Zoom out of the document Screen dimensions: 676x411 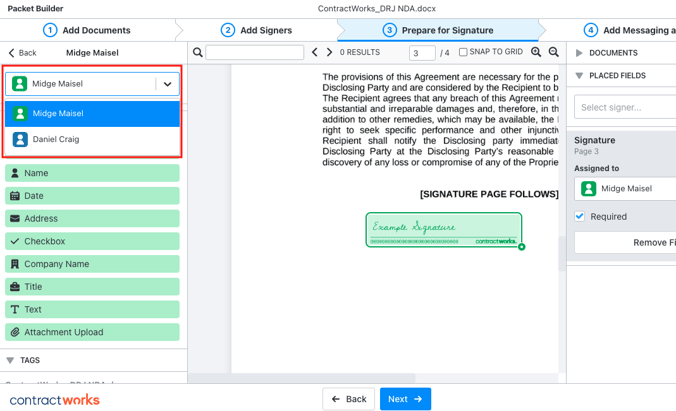tap(554, 53)
